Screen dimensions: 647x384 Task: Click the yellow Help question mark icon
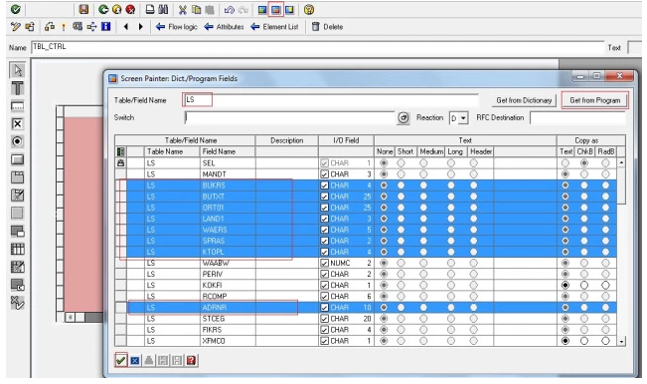309,9
